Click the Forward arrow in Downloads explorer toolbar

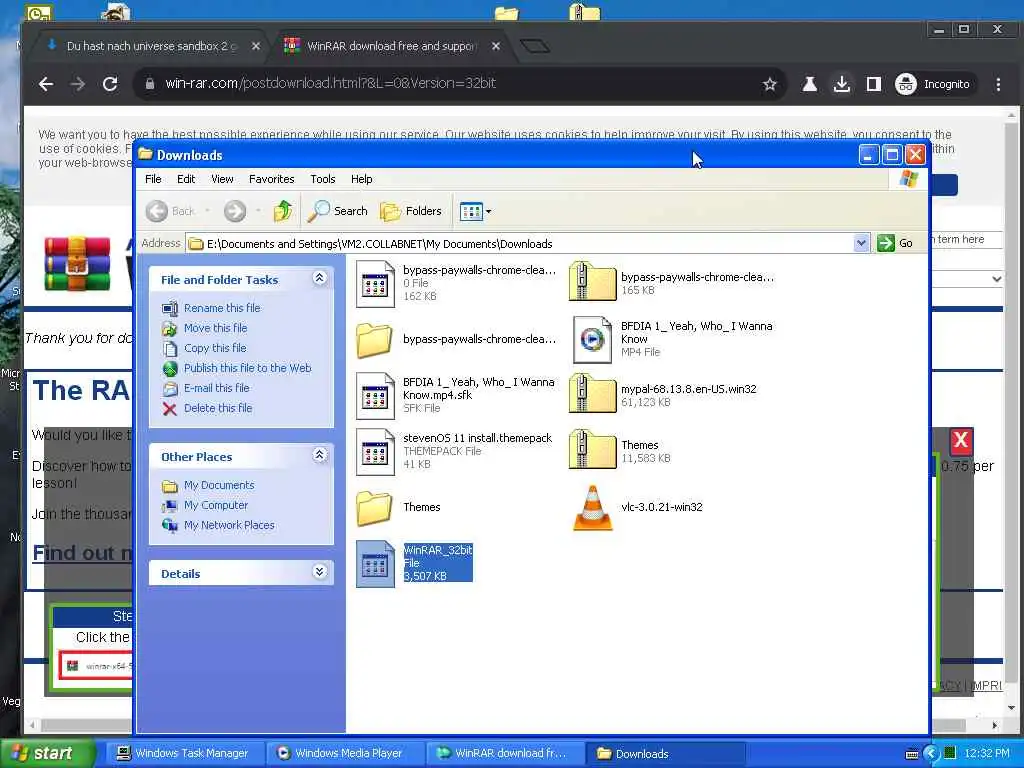point(235,211)
